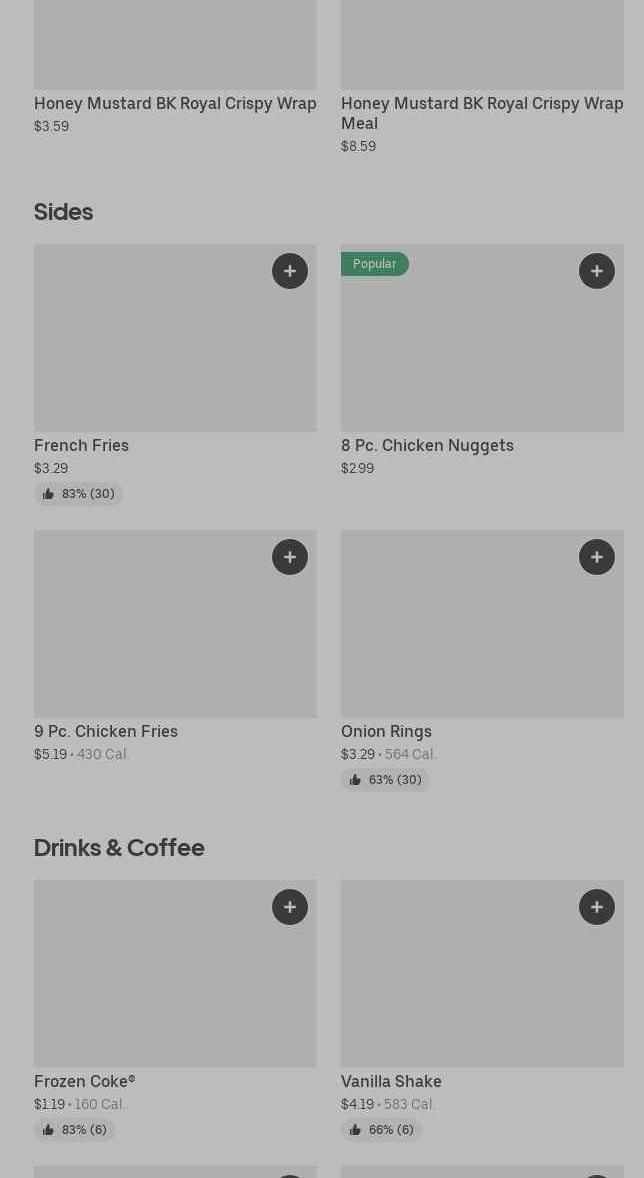
Task: Add French Fries to the order
Action: coord(290,271)
